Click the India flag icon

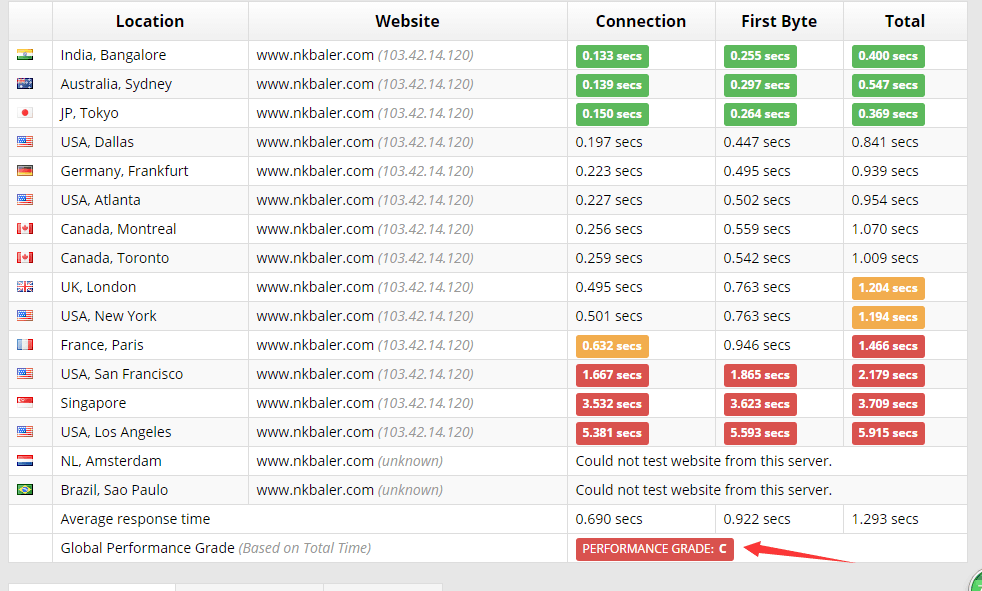coord(25,54)
